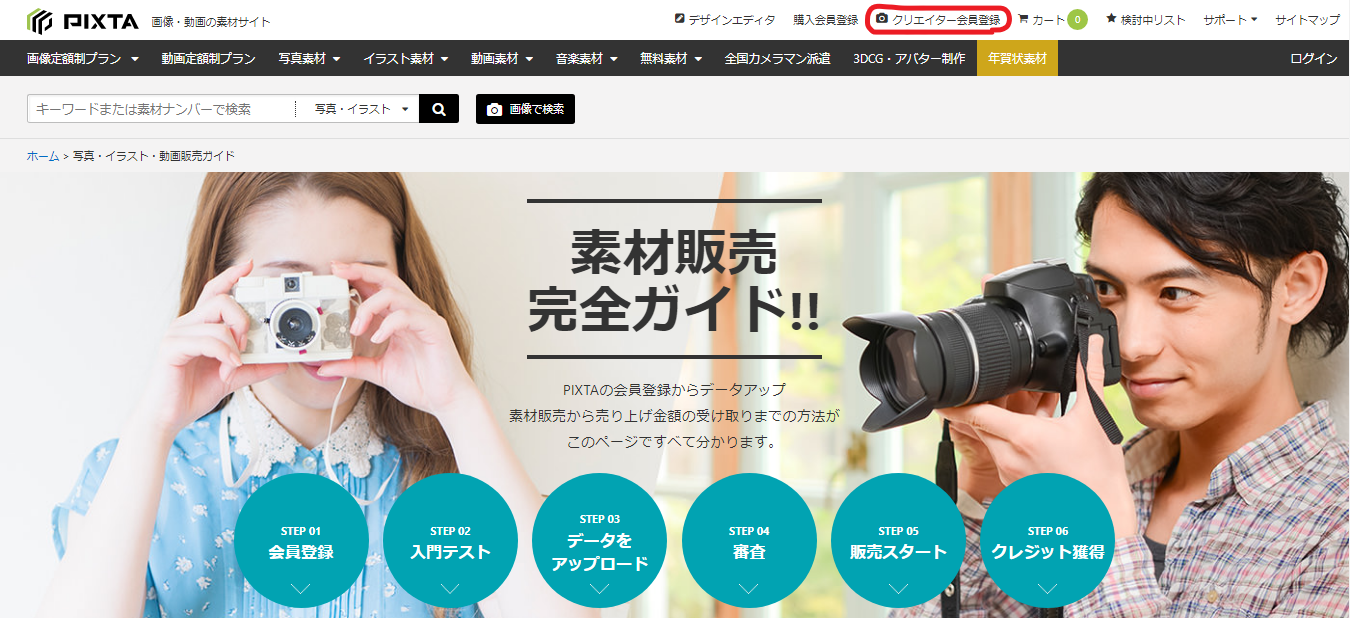1350x618 pixels.
Task: Open the 写真・イラスト search type dropdown
Action: [358, 108]
